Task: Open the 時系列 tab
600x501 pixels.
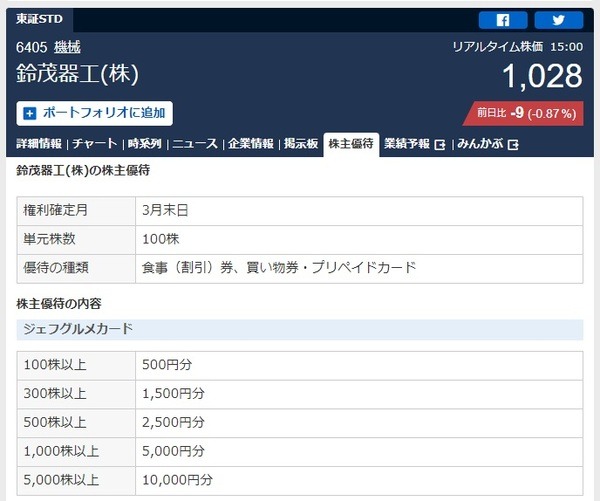Action: click(145, 144)
